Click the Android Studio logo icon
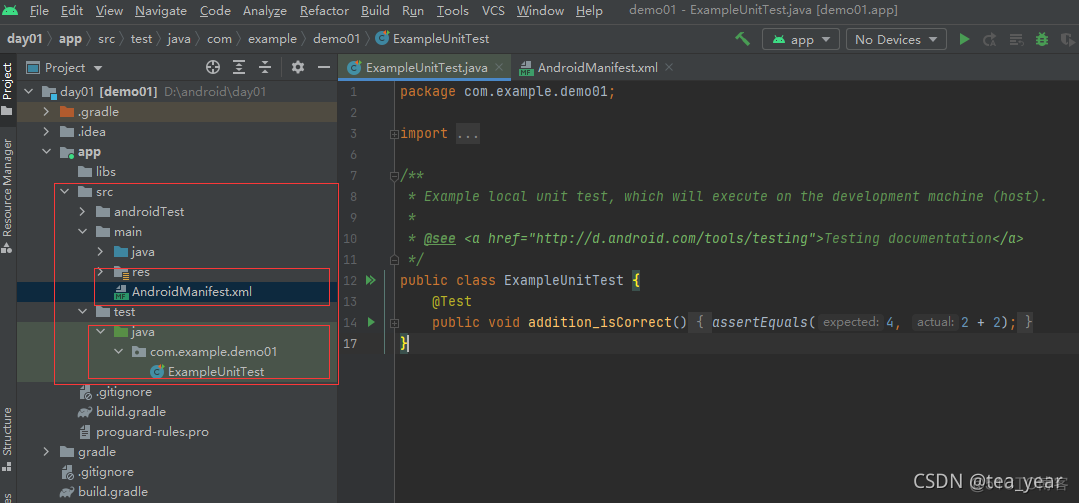The height and width of the screenshot is (503, 1079). [x=11, y=11]
